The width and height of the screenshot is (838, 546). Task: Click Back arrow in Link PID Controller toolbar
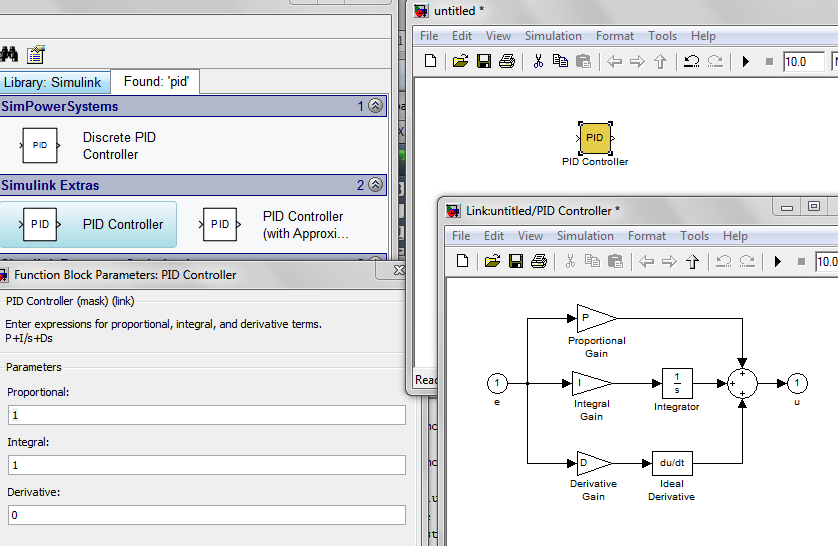[647, 261]
